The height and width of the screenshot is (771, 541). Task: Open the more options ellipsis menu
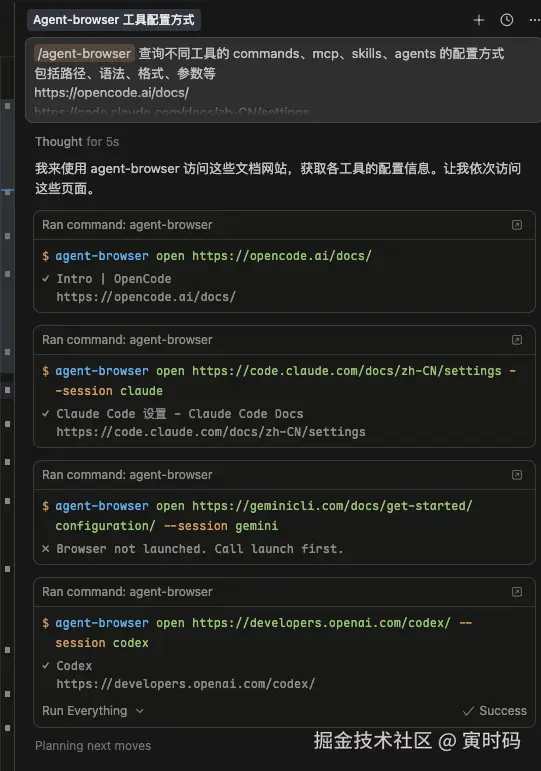click(x=535, y=20)
